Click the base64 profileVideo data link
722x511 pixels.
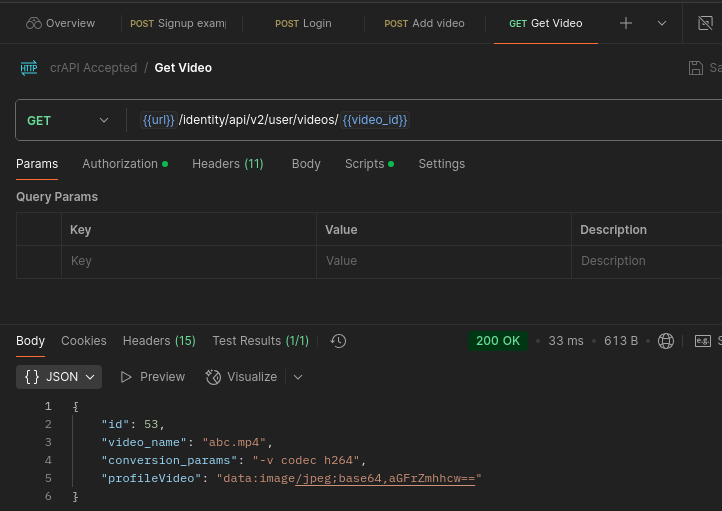(385, 479)
